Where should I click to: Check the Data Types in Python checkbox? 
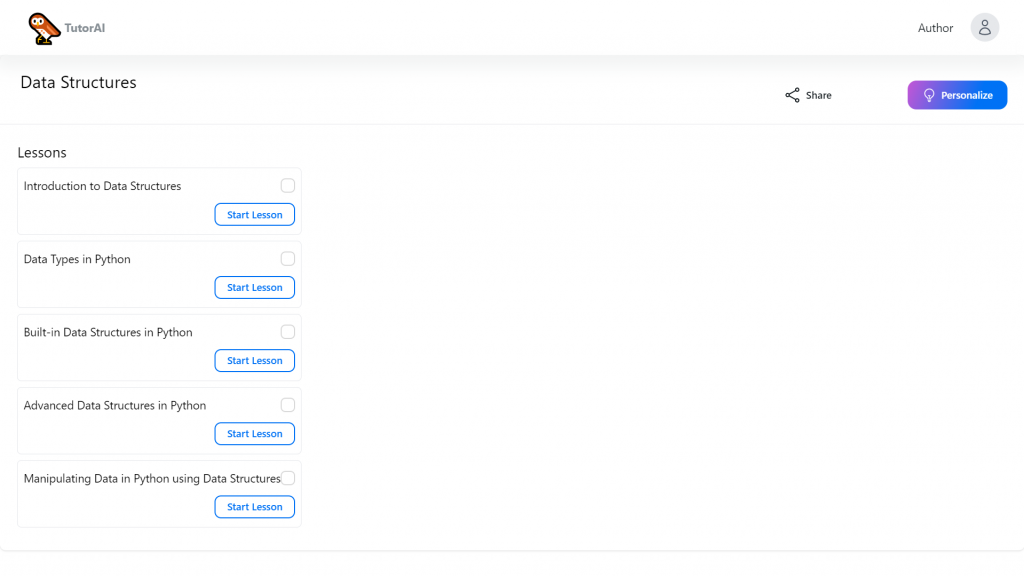[x=287, y=258]
